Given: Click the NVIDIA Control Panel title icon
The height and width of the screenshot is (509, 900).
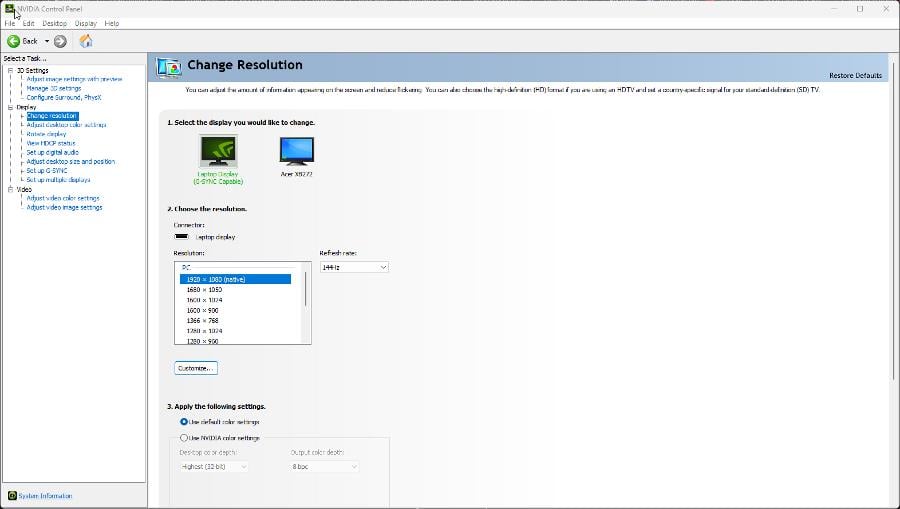Looking at the screenshot, I should 10,9.
